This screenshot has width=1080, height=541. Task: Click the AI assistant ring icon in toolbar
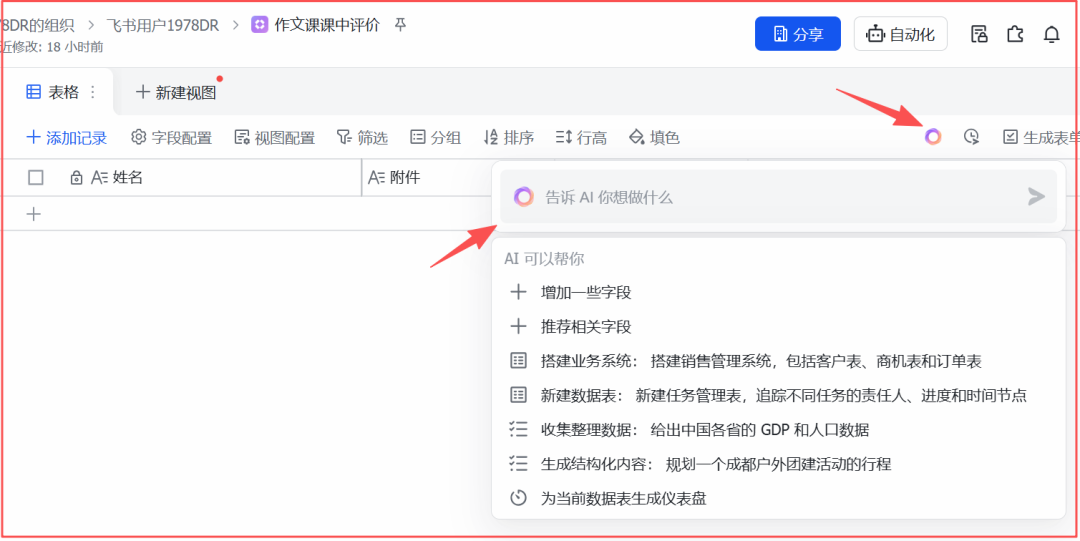pos(933,137)
